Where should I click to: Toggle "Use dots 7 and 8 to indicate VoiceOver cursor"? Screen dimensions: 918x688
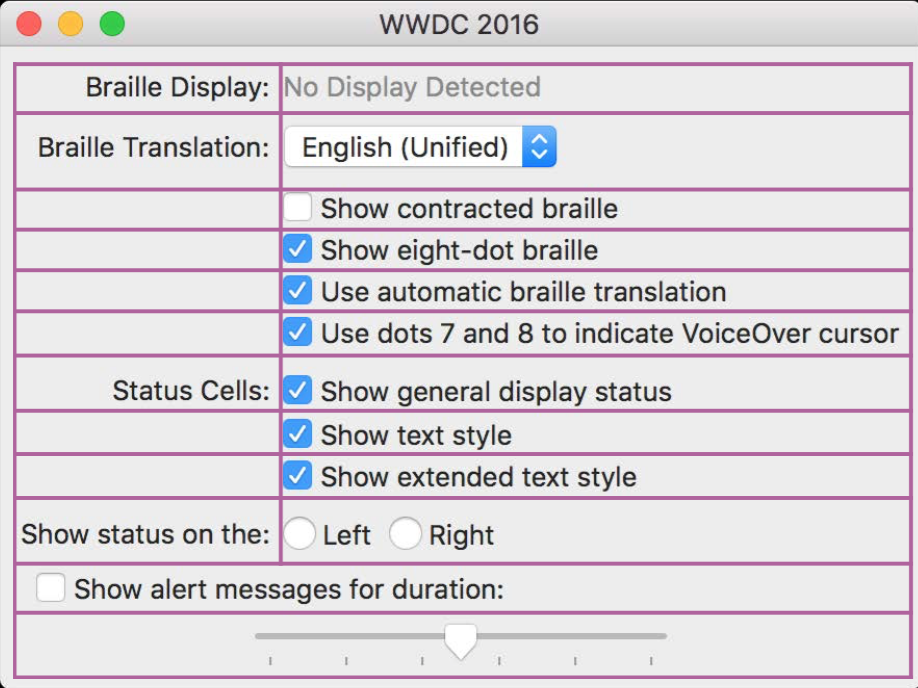[x=297, y=331]
